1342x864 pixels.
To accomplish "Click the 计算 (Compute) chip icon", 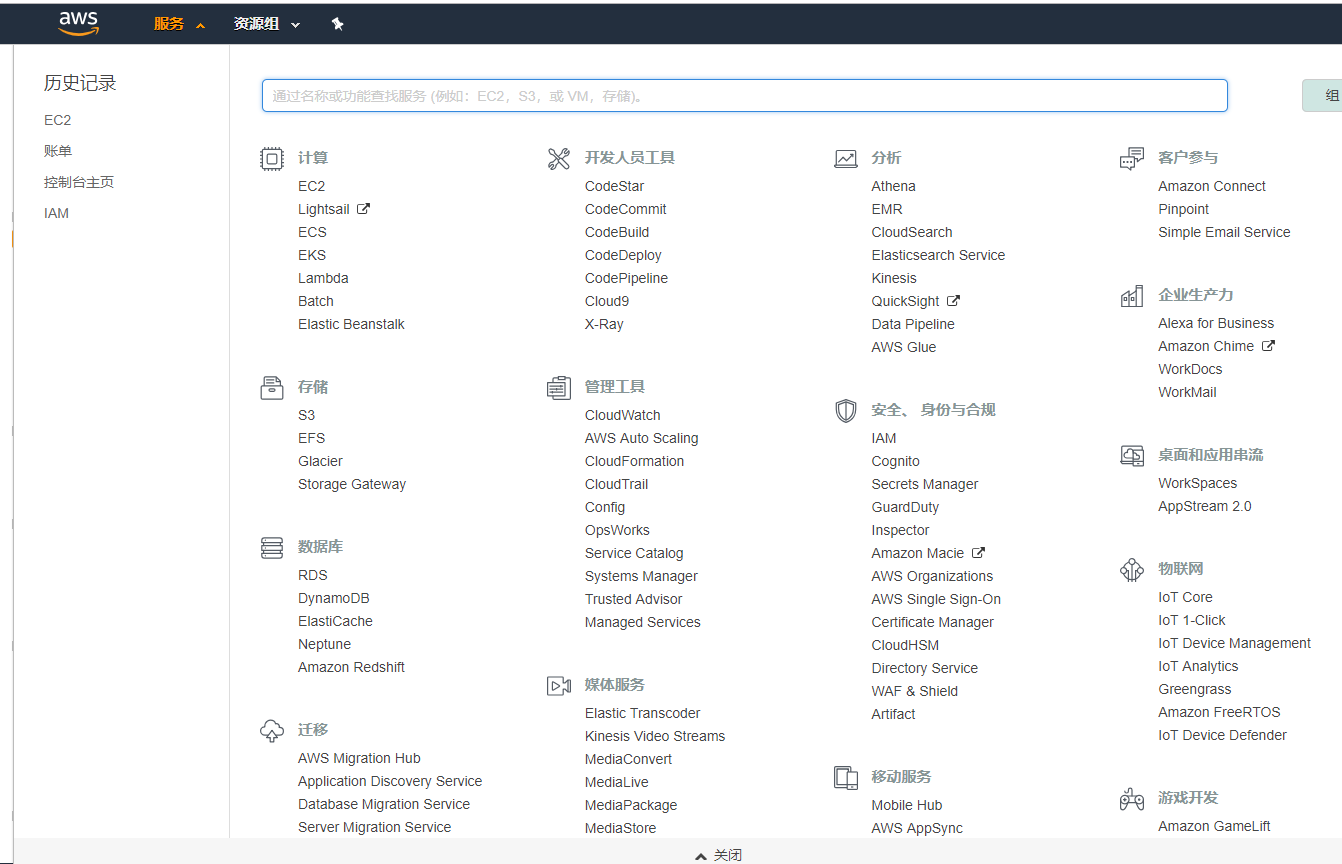I will pos(272,158).
